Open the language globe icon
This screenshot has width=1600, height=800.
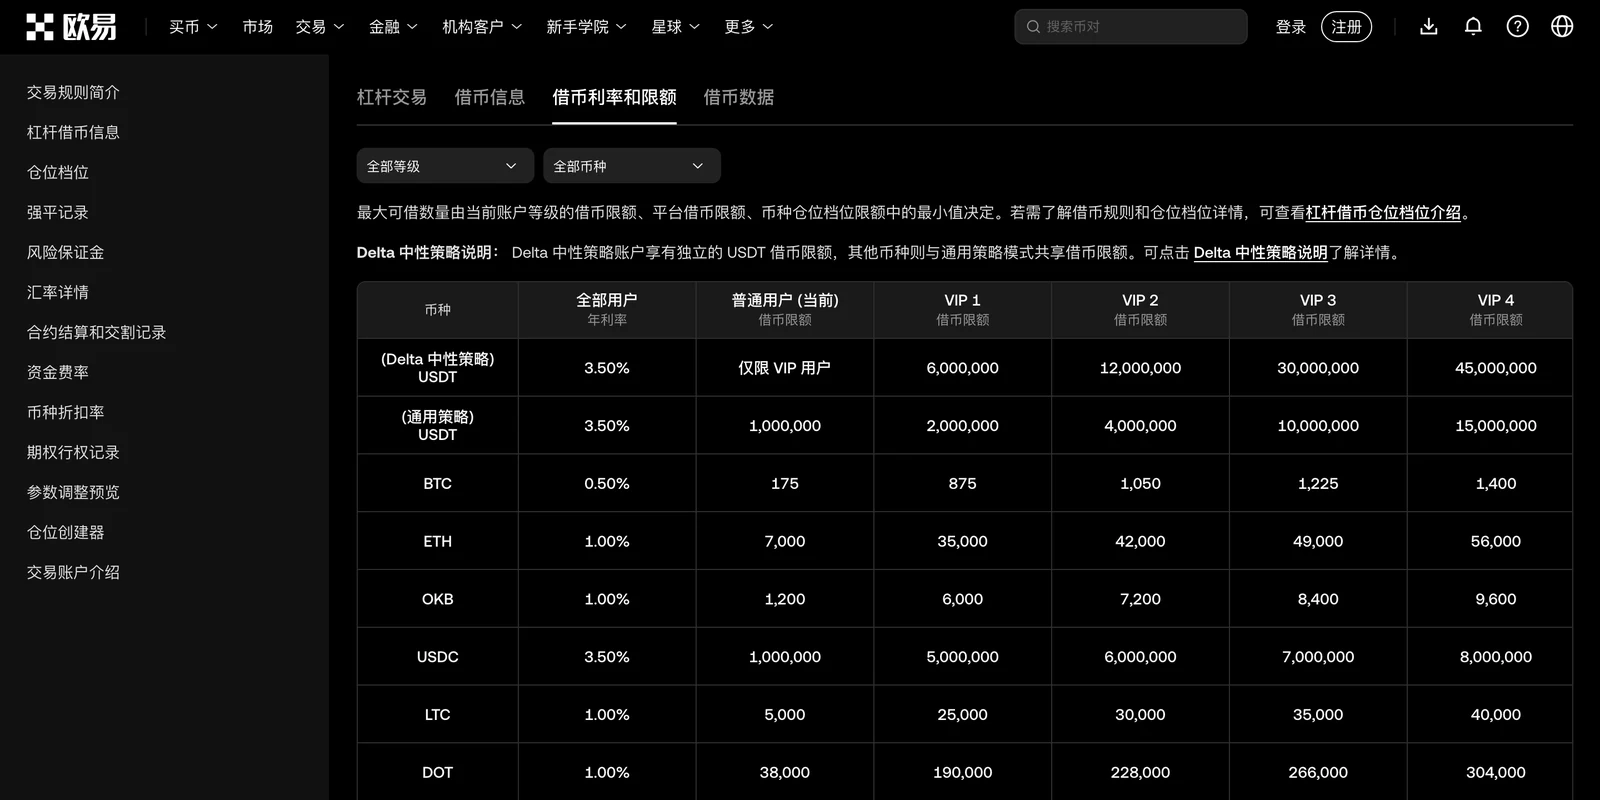[1562, 27]
